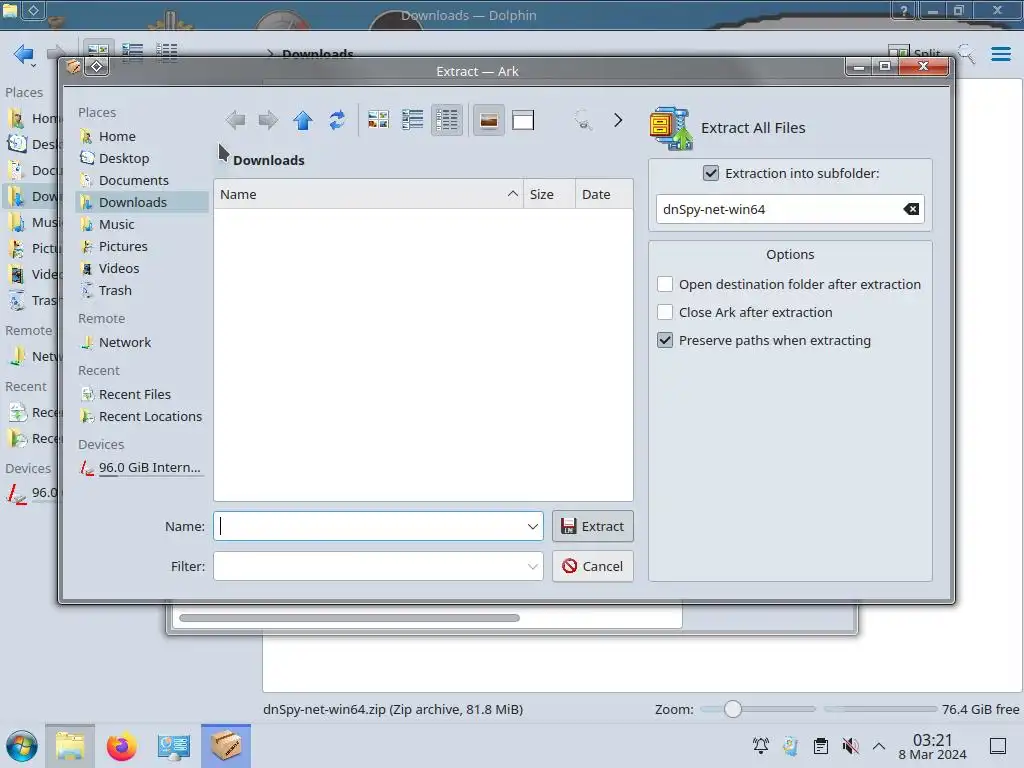Select 96.0 GiB Internal device entry
This screenshot has width=1024, height=768.
point(141,468)
